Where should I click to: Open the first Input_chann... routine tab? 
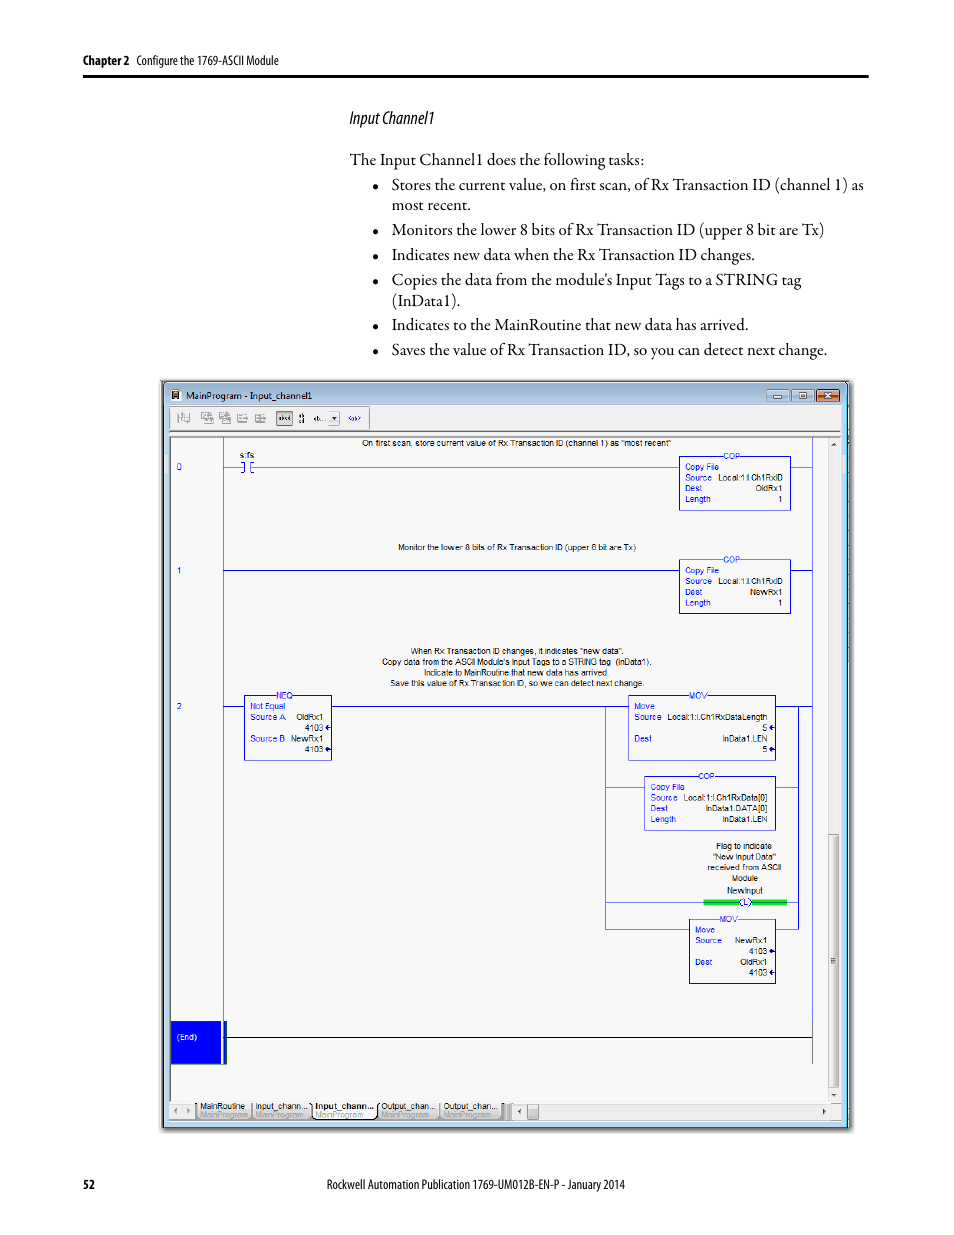(x=281, y=1110)
